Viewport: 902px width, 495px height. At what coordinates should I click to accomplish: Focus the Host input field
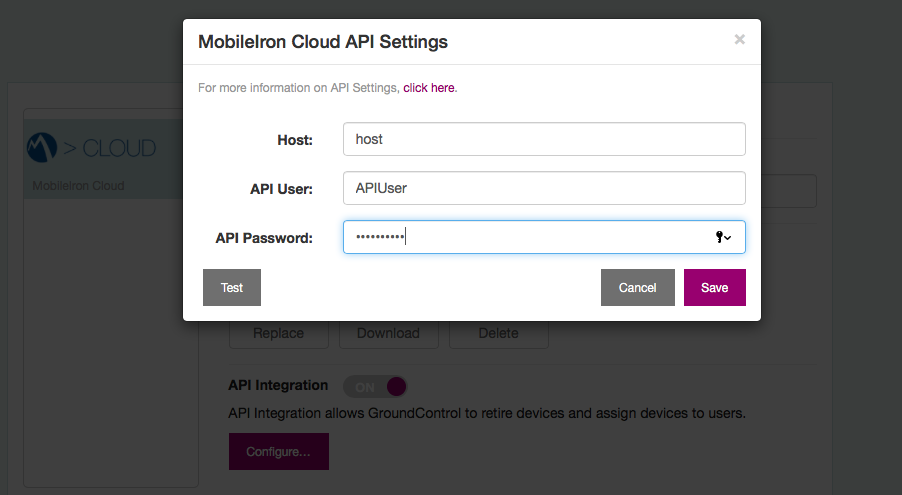pos(544,139)
